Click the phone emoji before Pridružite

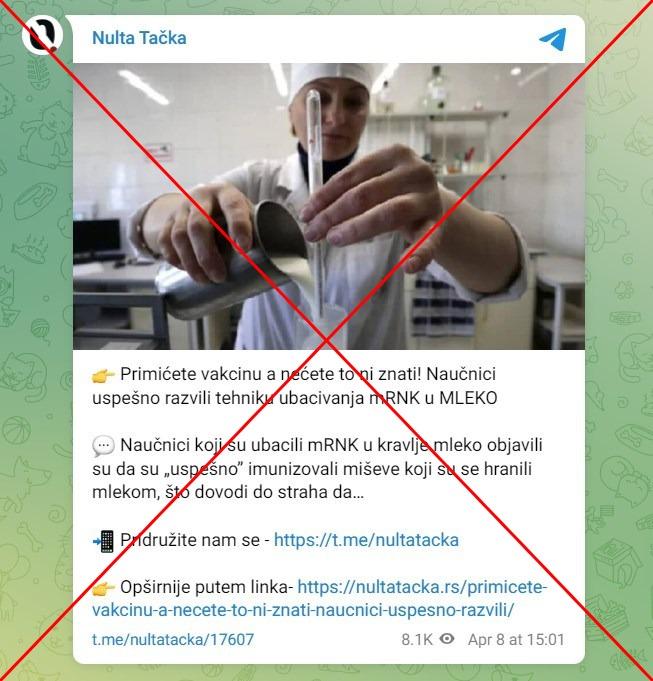pos(103,541)
